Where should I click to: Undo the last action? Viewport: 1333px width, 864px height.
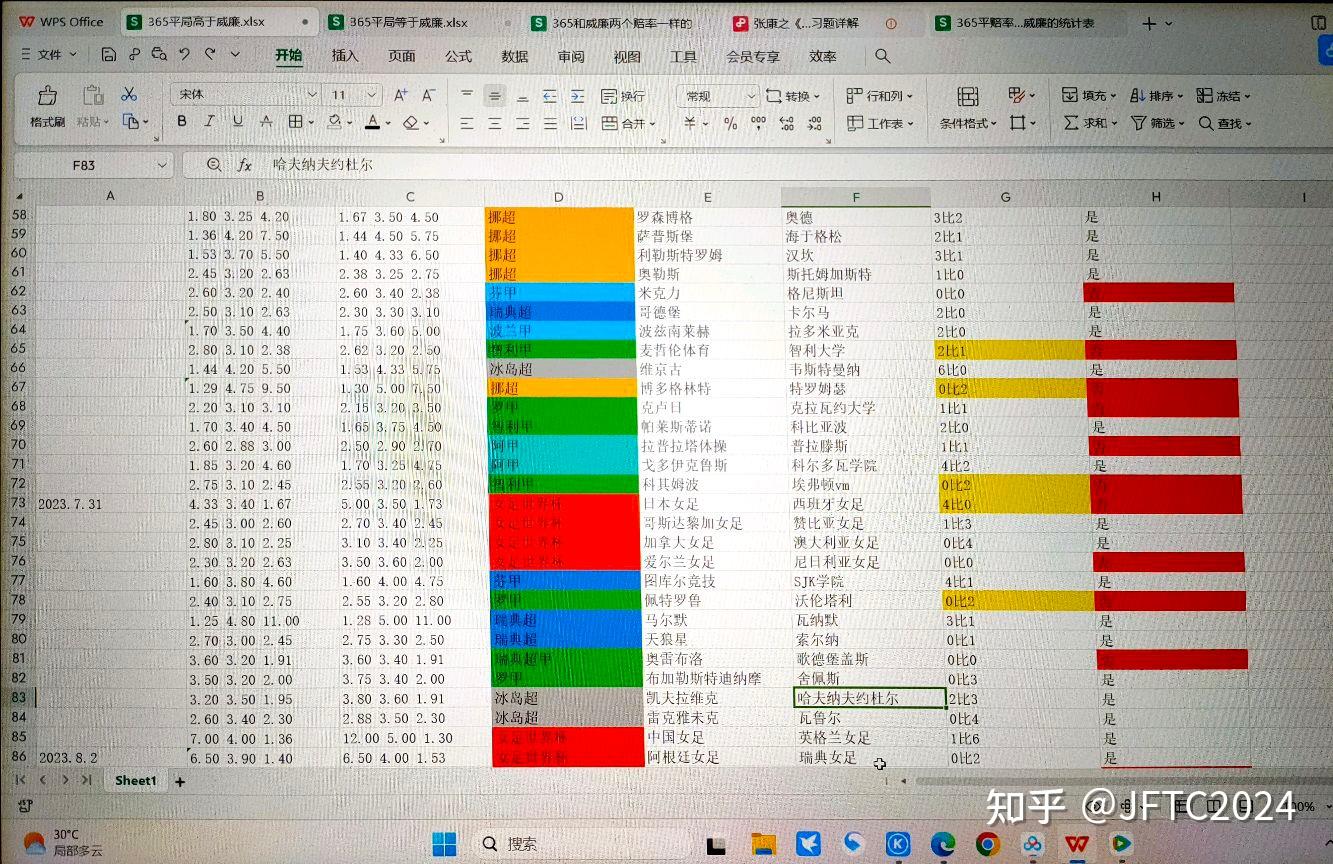click(184, 56)
